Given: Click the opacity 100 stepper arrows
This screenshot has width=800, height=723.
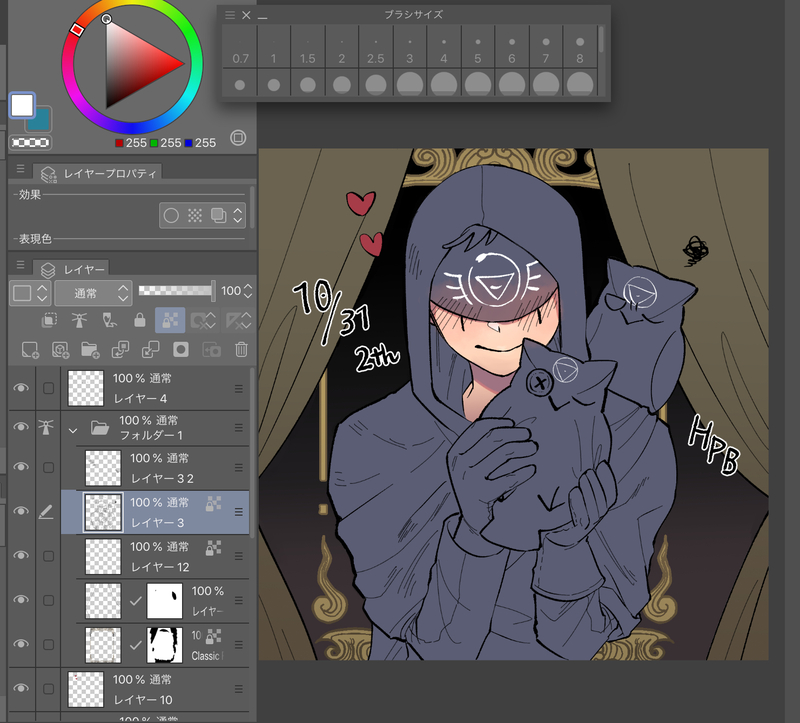Looking at the screenshot, I should point(248,291).
